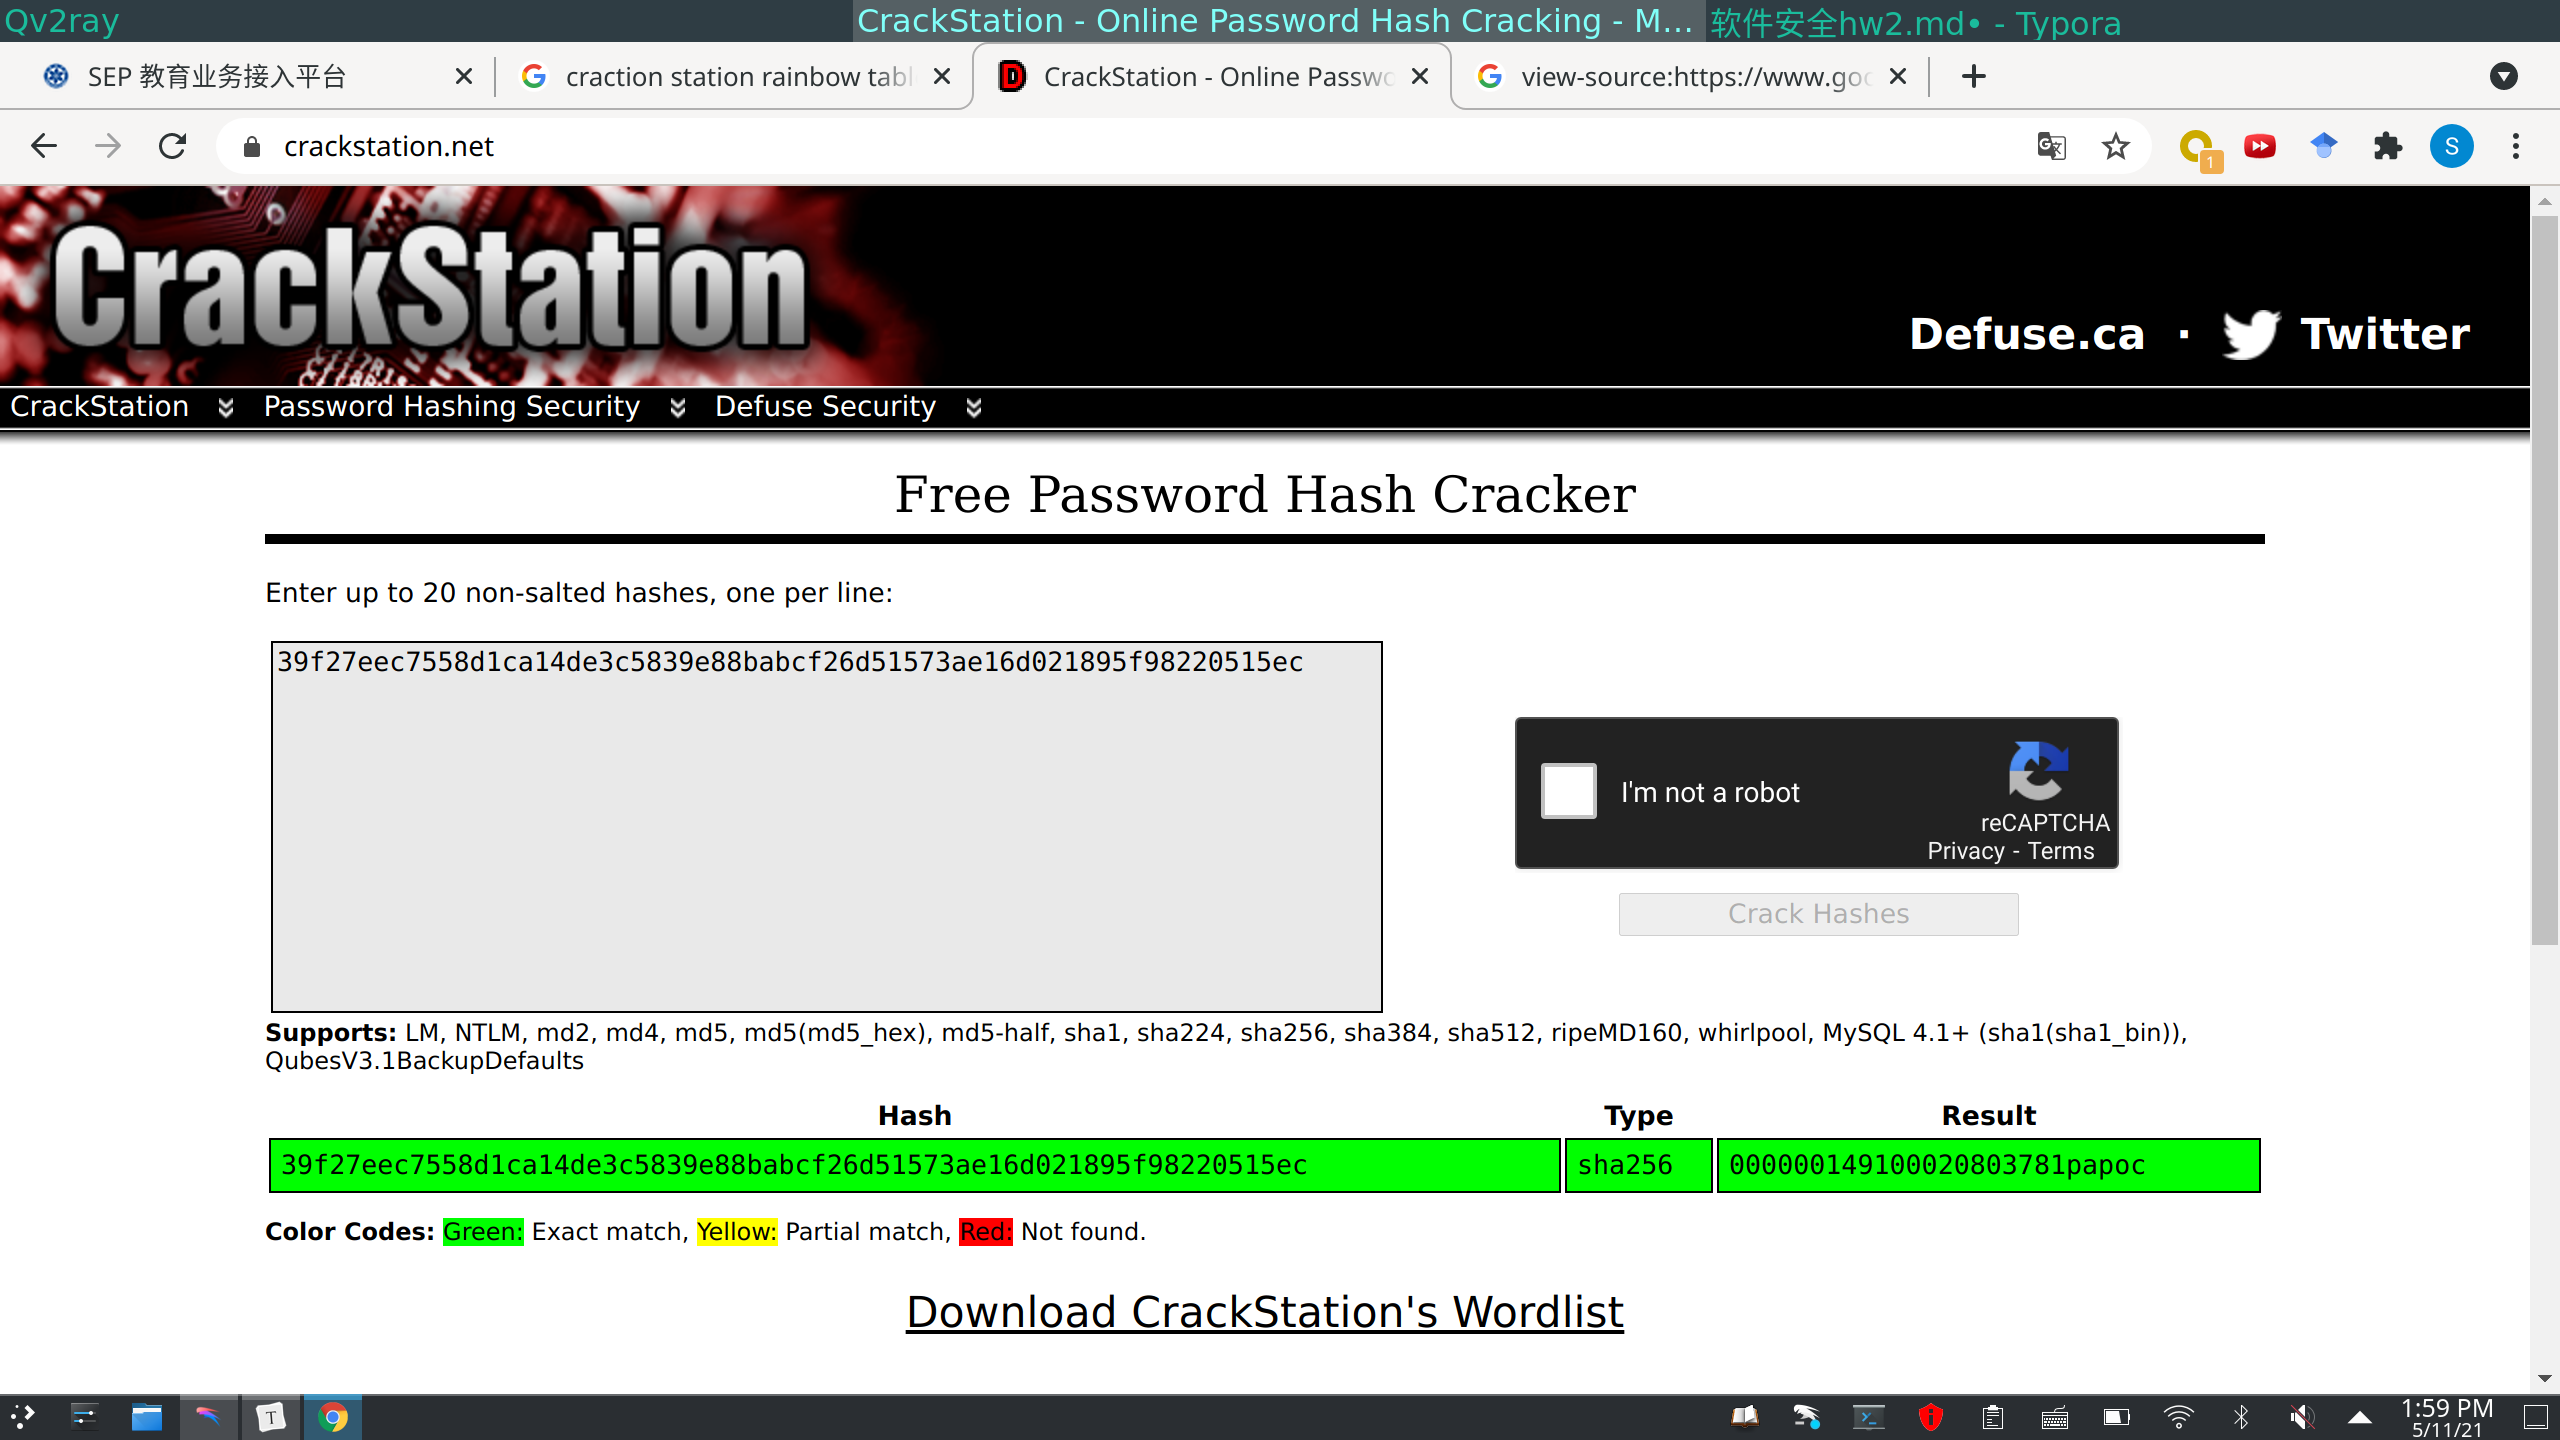The width and height of the screenshot is (2560, 1440).
Task: Open Download CrackStation's Wordlist link
Action: [x=1264, y=1312]
